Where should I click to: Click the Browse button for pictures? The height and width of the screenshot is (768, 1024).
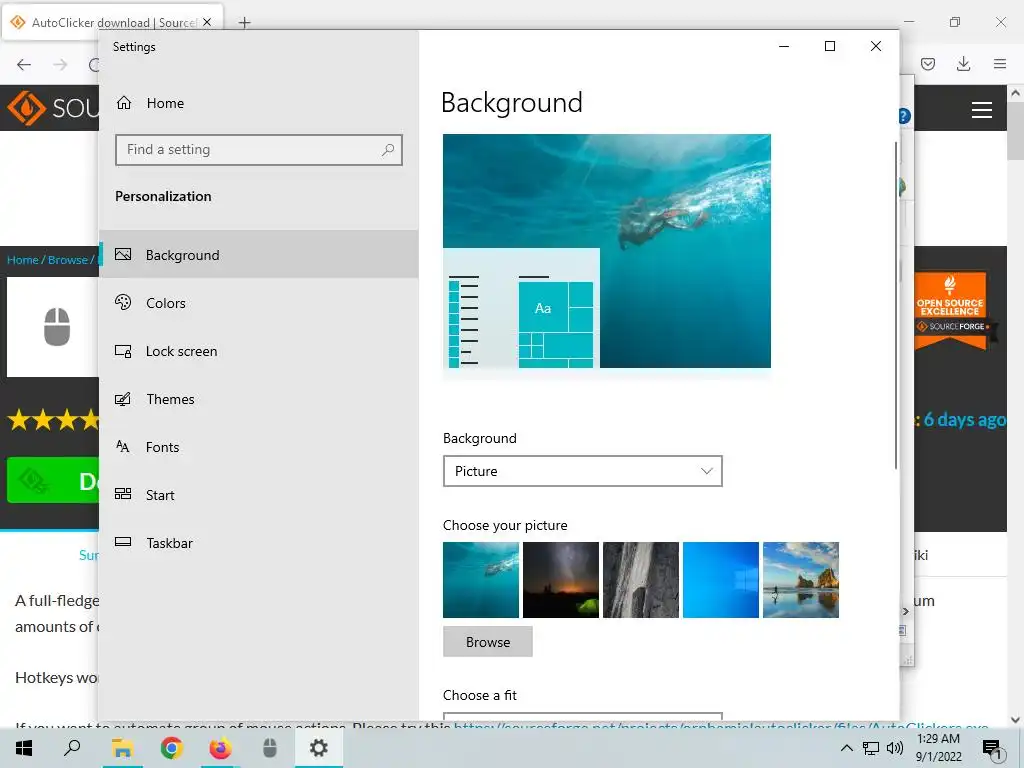[x=488, y=642]
